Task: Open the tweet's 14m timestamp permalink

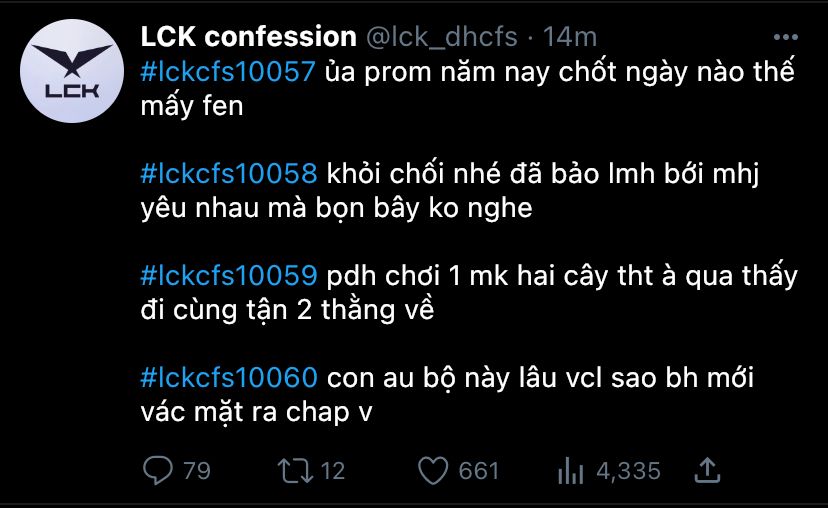Action: pyautogui.click(x=570, y=37)
